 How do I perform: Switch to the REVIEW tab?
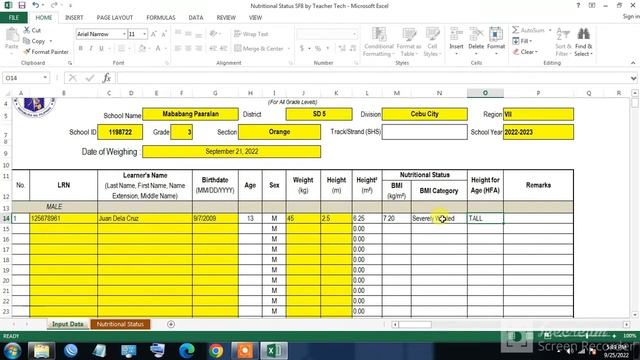coord(226,18)
